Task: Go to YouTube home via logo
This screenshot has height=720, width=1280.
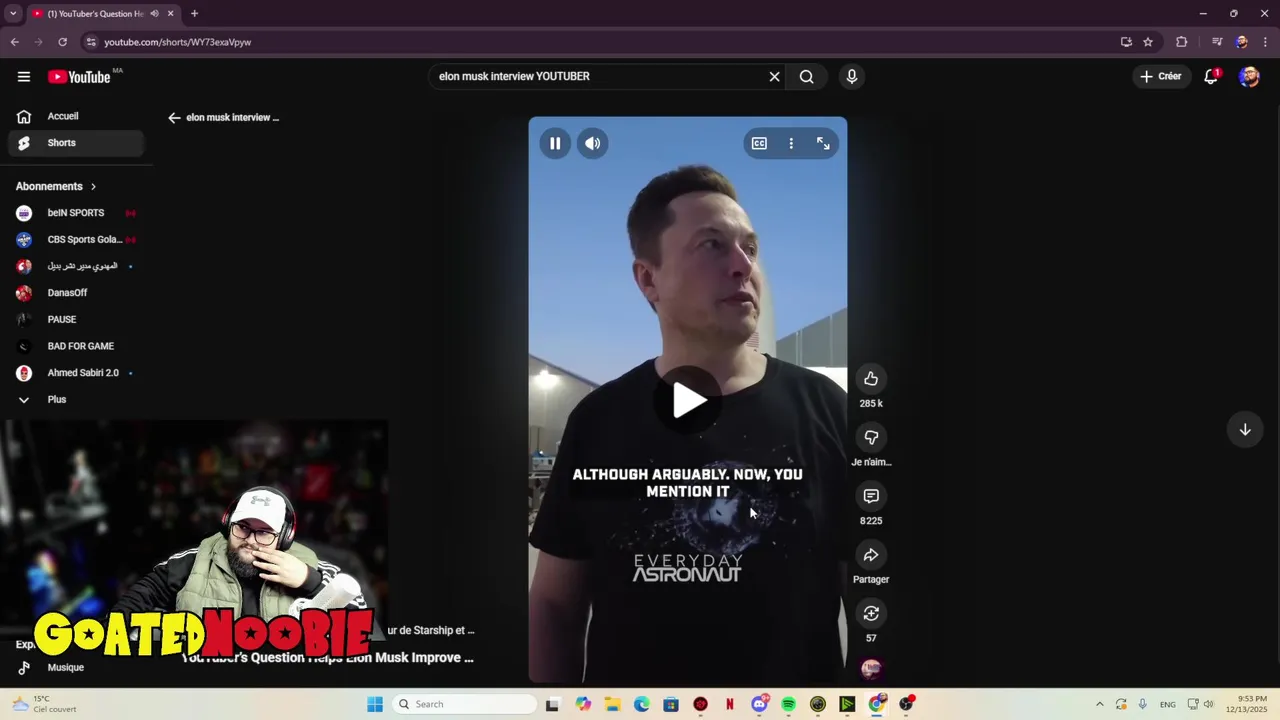Action: (79, 77)
